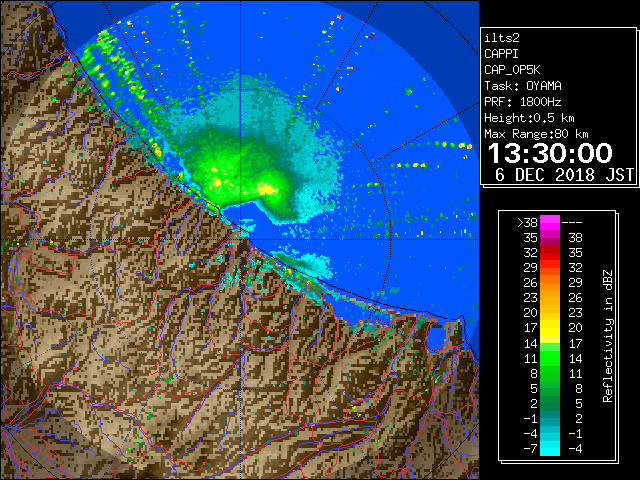Click the 13:30:00 timestamp text

[550, 153]
